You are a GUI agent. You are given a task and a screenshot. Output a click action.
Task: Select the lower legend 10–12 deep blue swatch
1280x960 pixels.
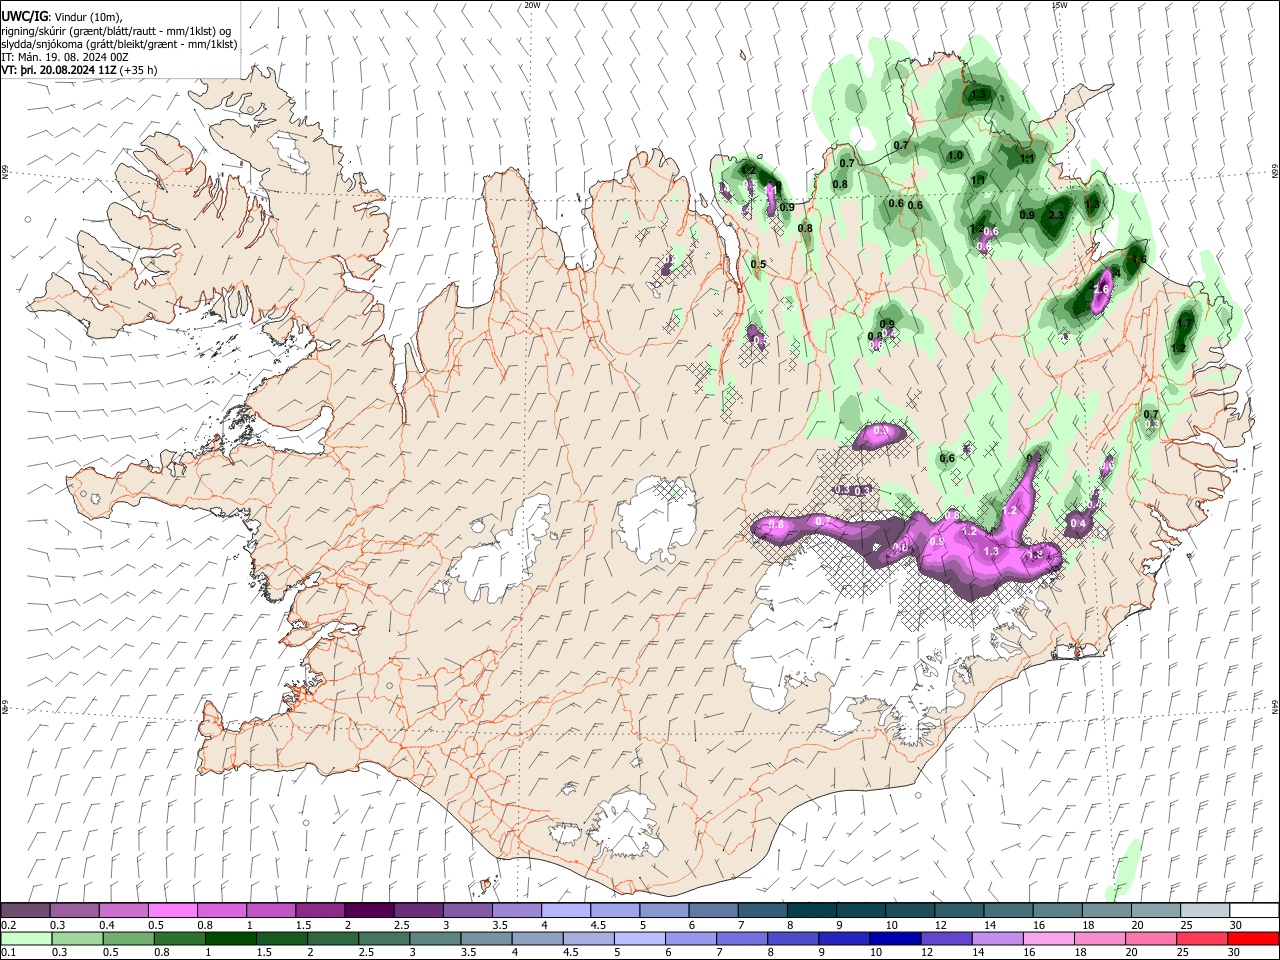pyautogui.click(x=895, y=938)
